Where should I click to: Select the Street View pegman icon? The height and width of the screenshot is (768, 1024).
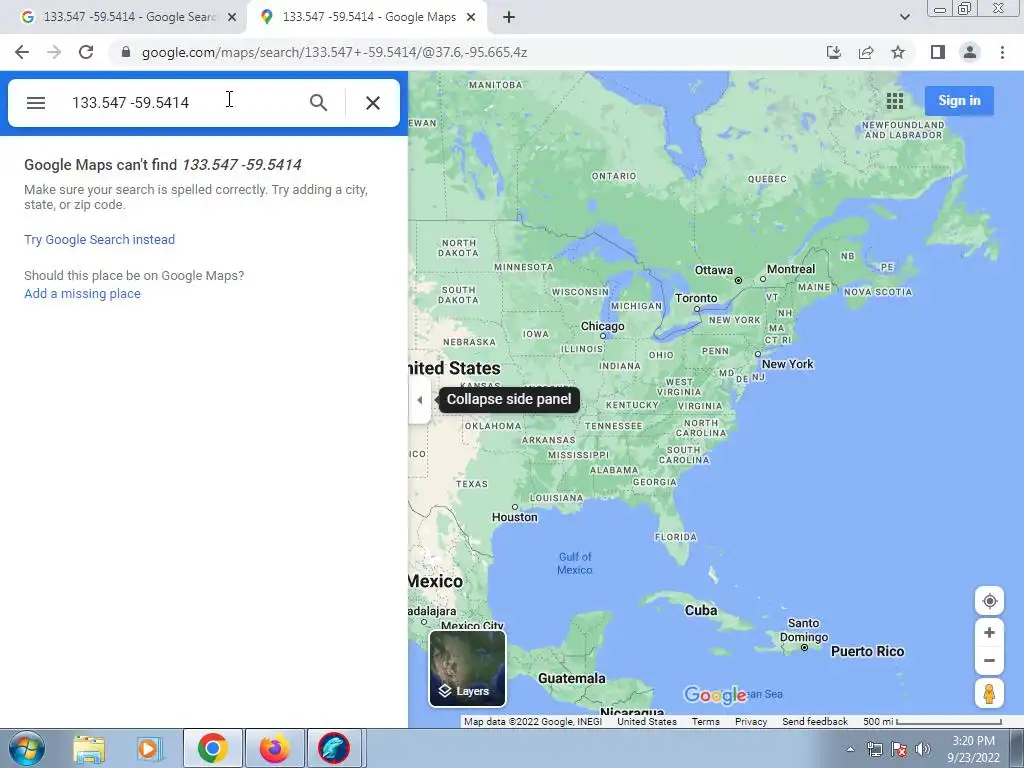pyautogui.click(x=989, y=693)
